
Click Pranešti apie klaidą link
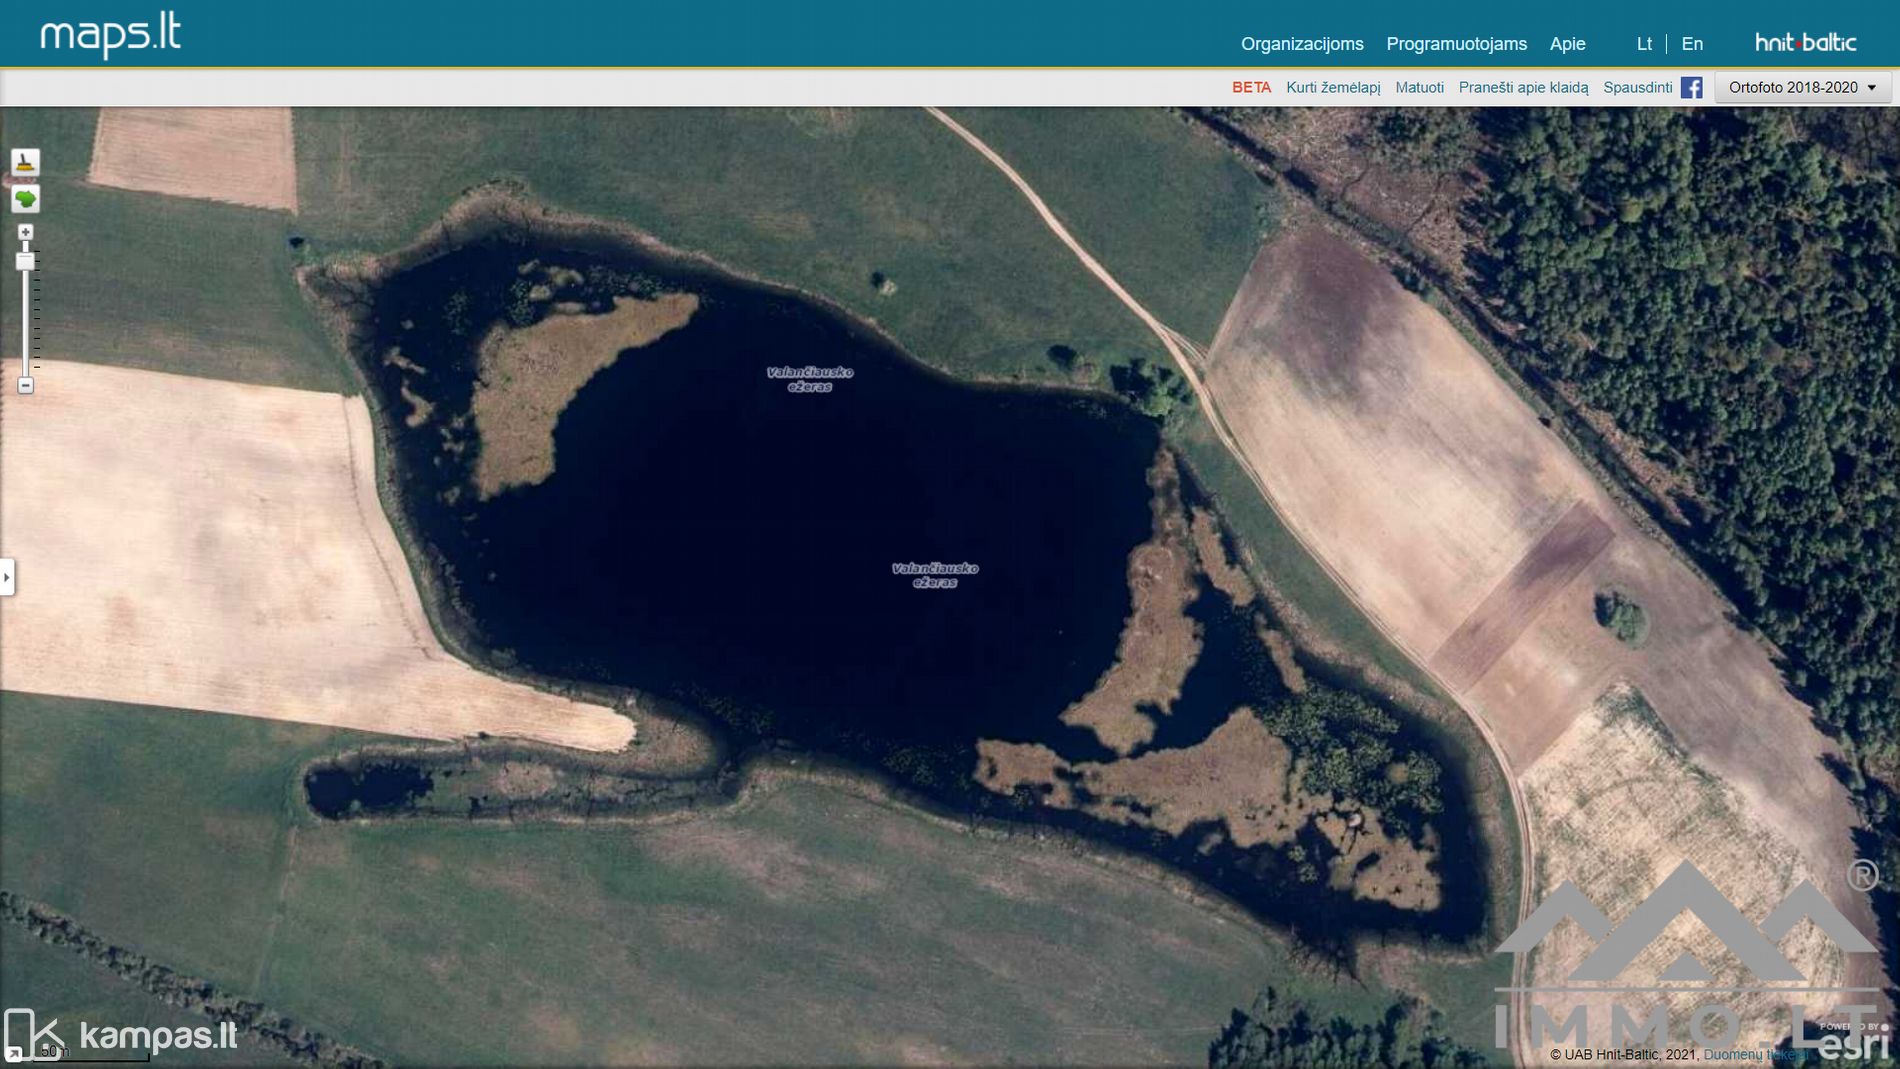click(1523, 88)
